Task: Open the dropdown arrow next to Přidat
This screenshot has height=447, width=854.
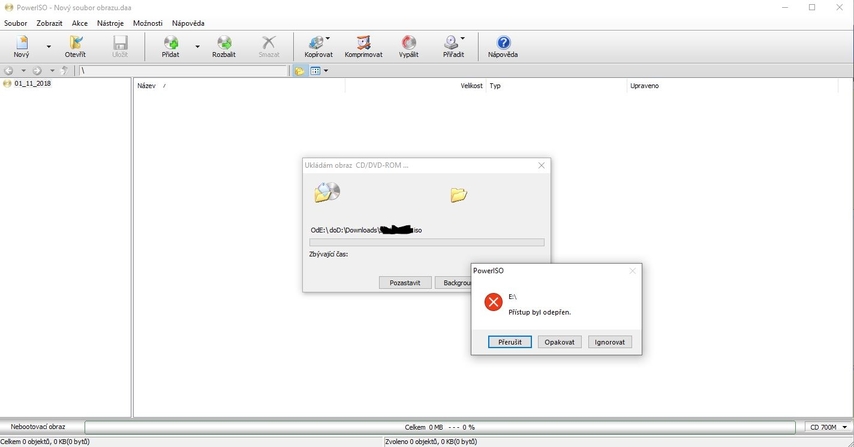Action: (197, 47)
